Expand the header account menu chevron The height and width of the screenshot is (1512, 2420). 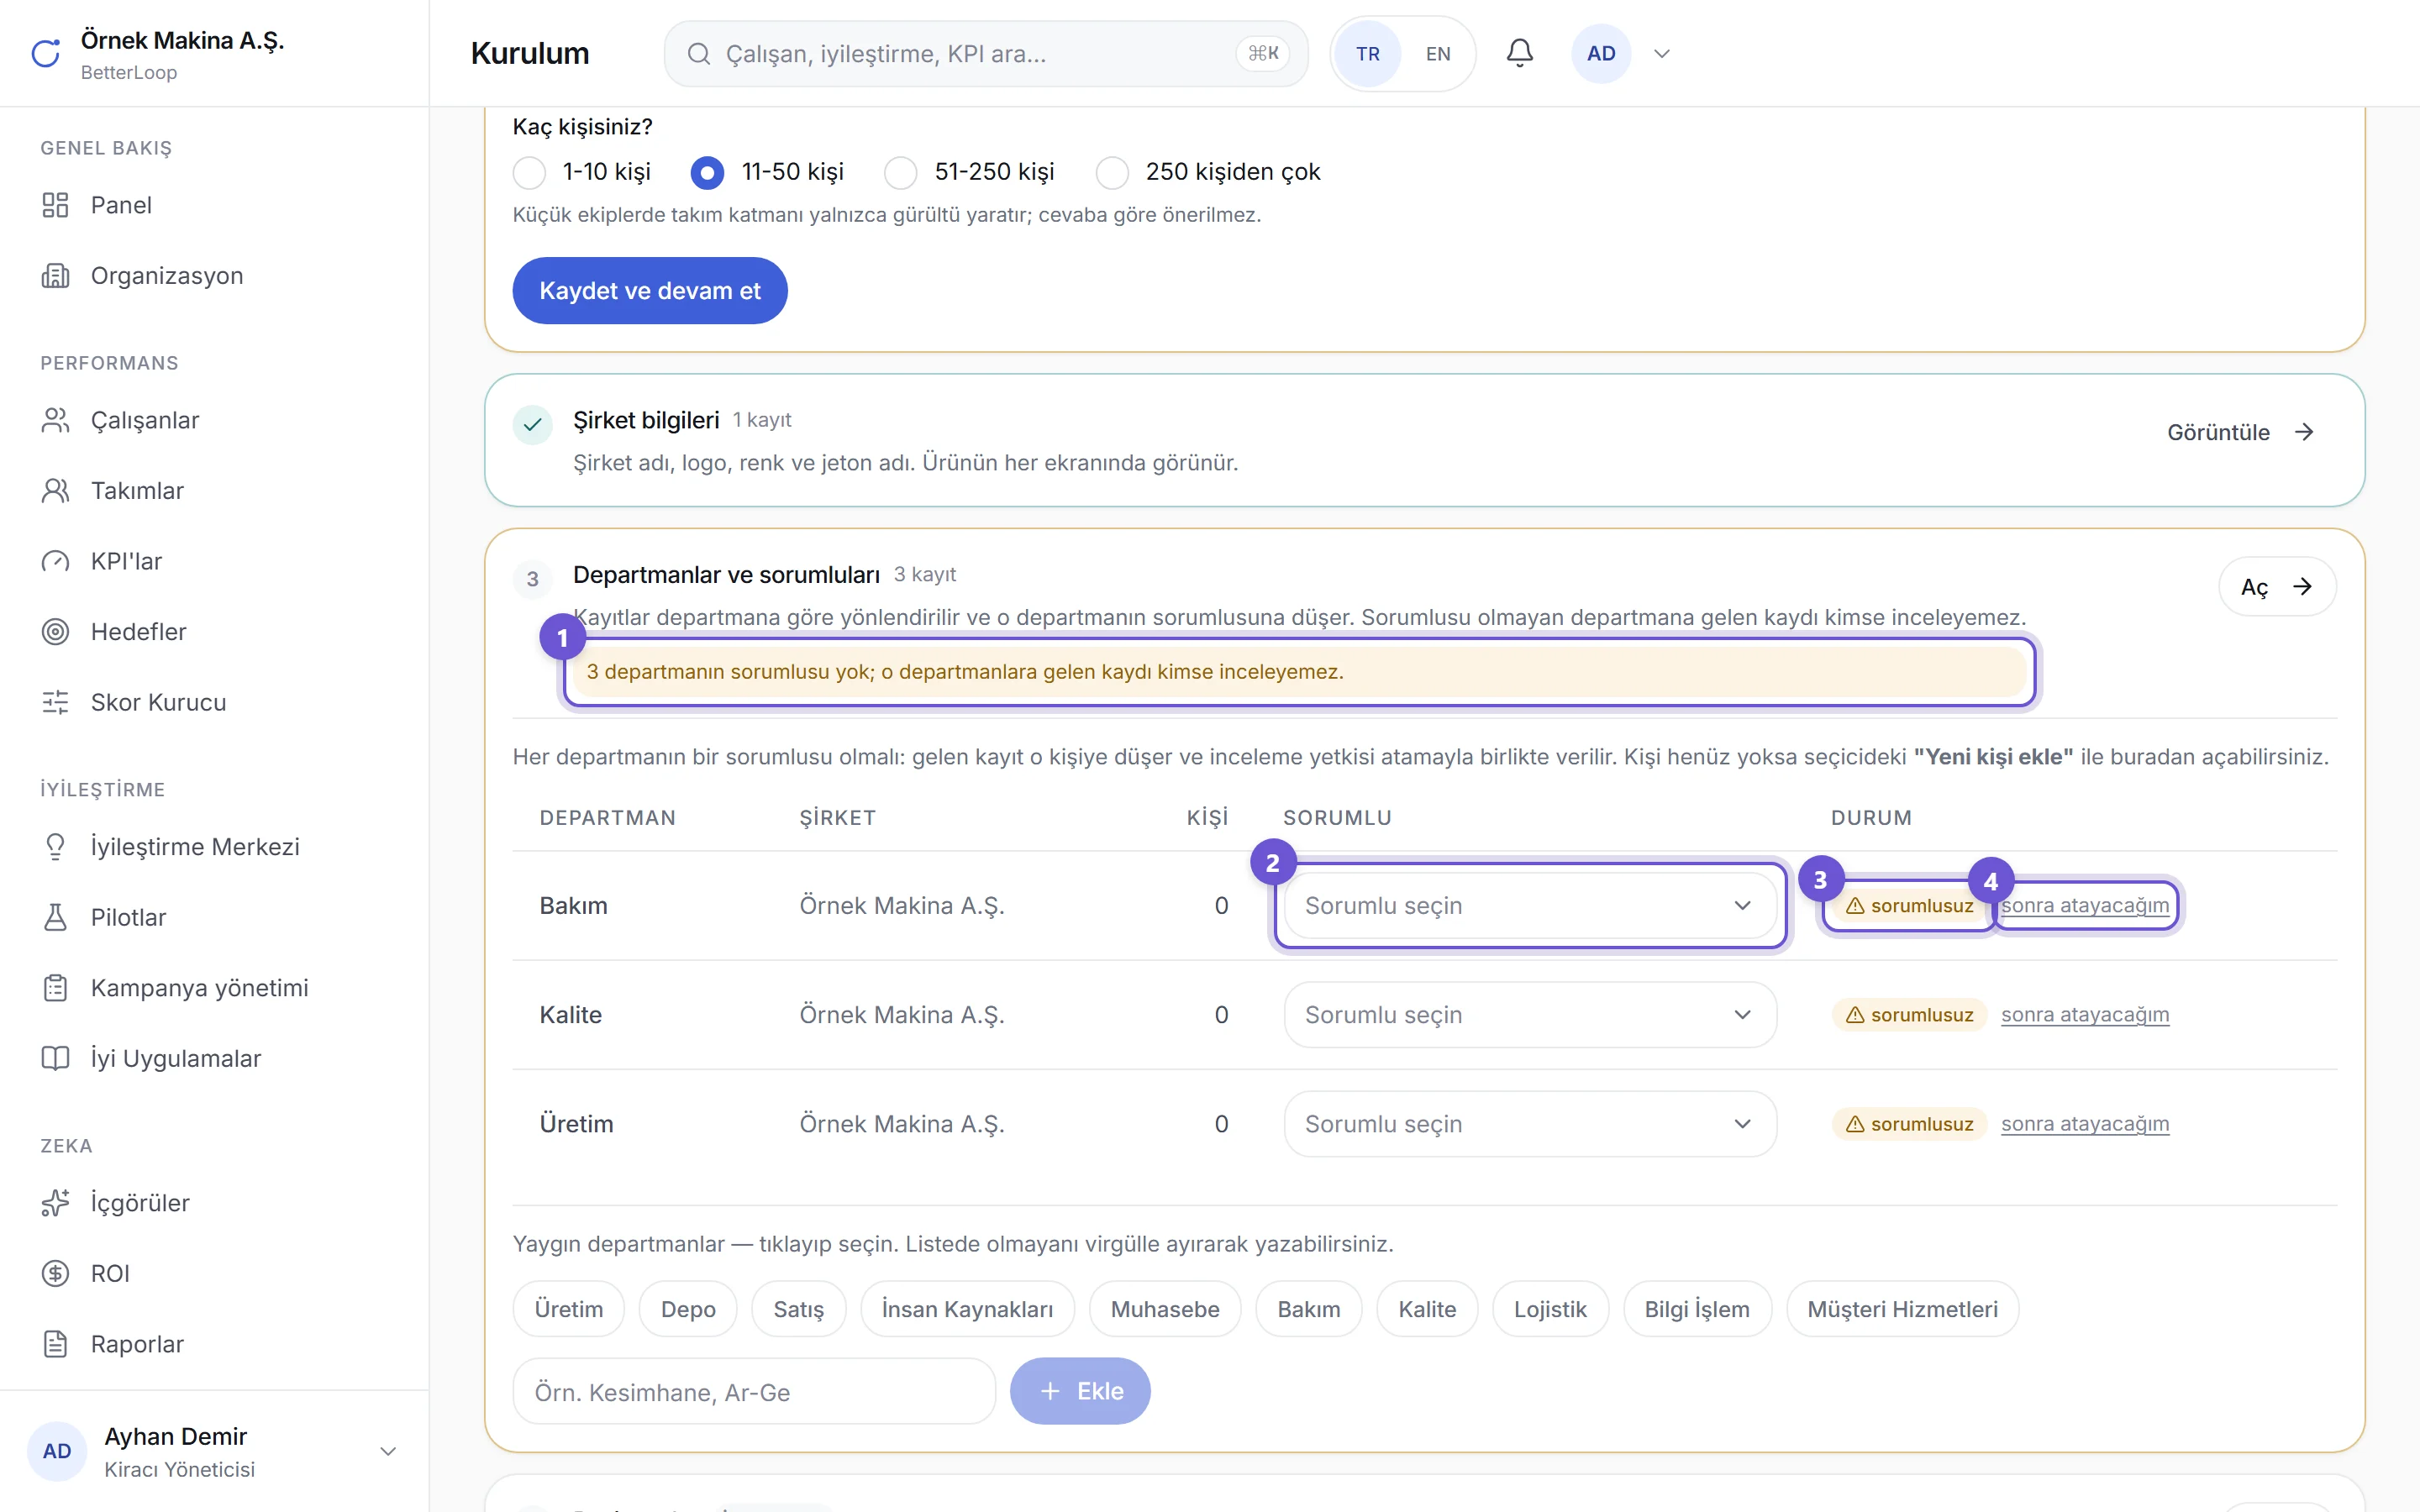[x=1661, y=54]
